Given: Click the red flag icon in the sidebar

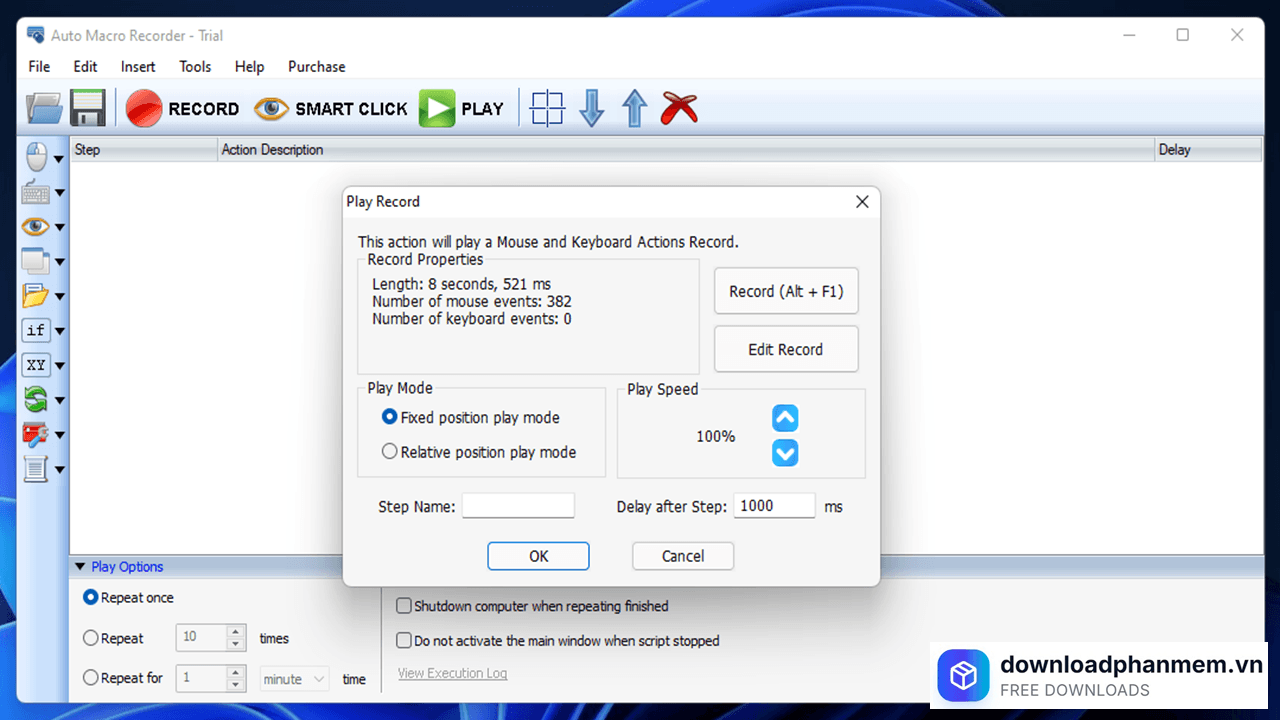Looking at the screenshot, I should coord(36,434).
